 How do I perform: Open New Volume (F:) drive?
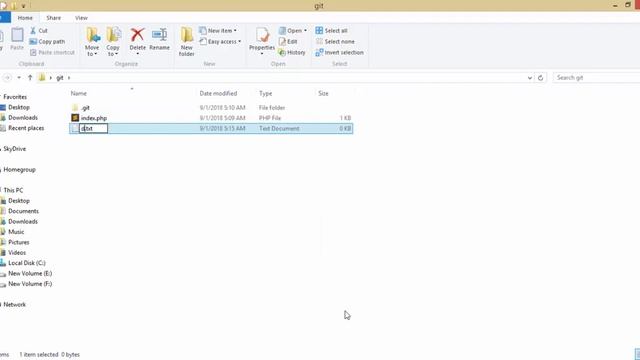30,284
